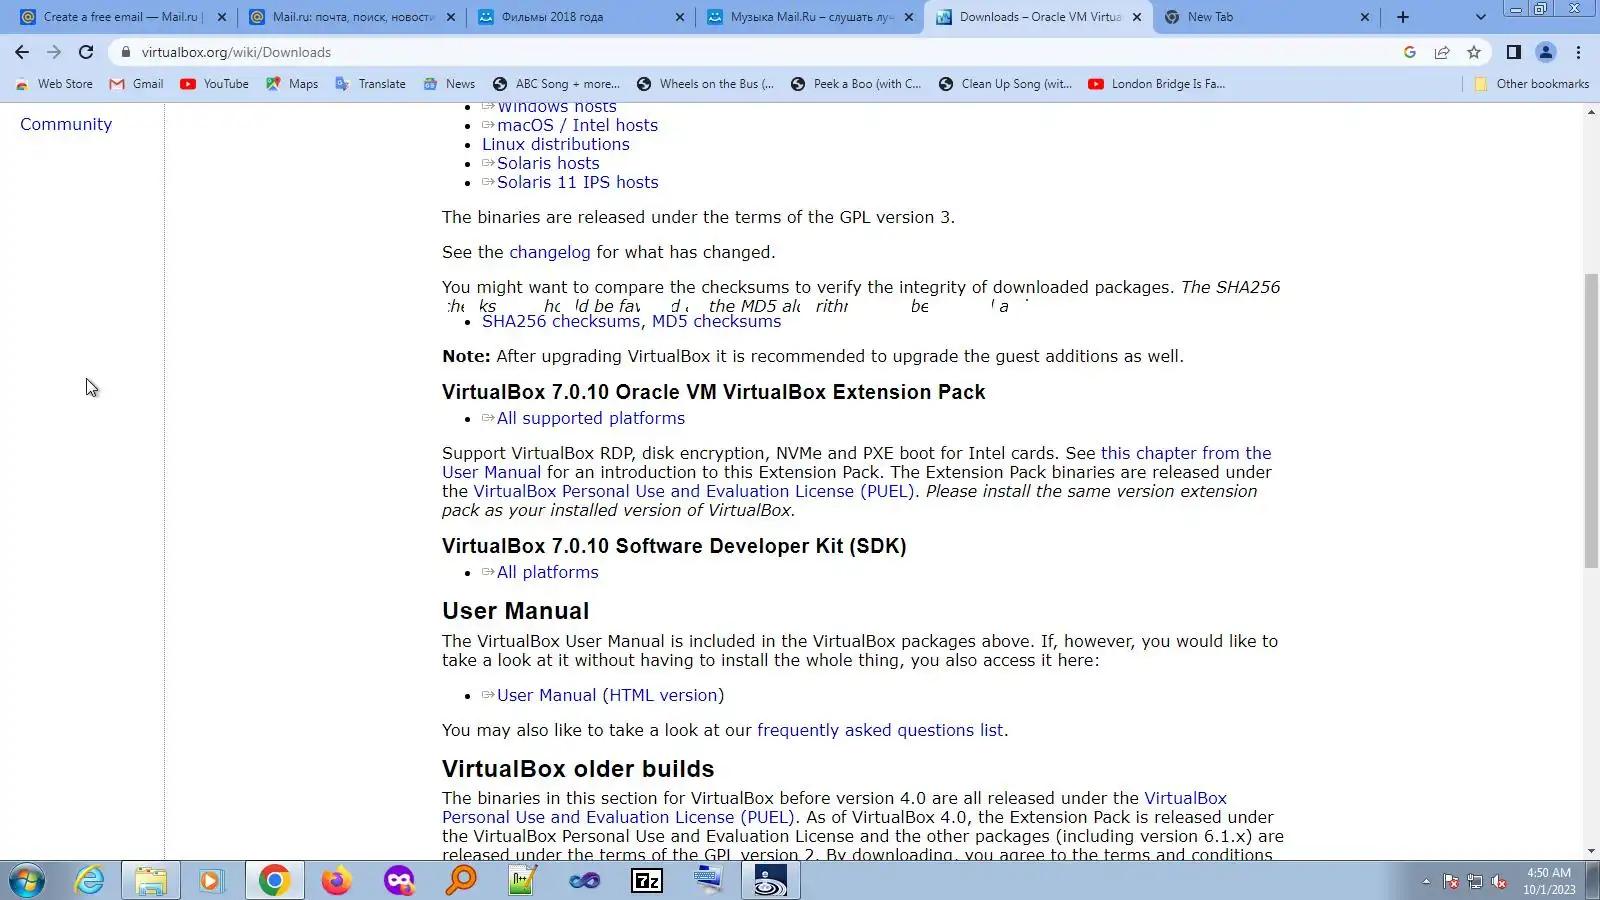
Task: Open the User Manual (HTML version) link
Action: [610, 695]
